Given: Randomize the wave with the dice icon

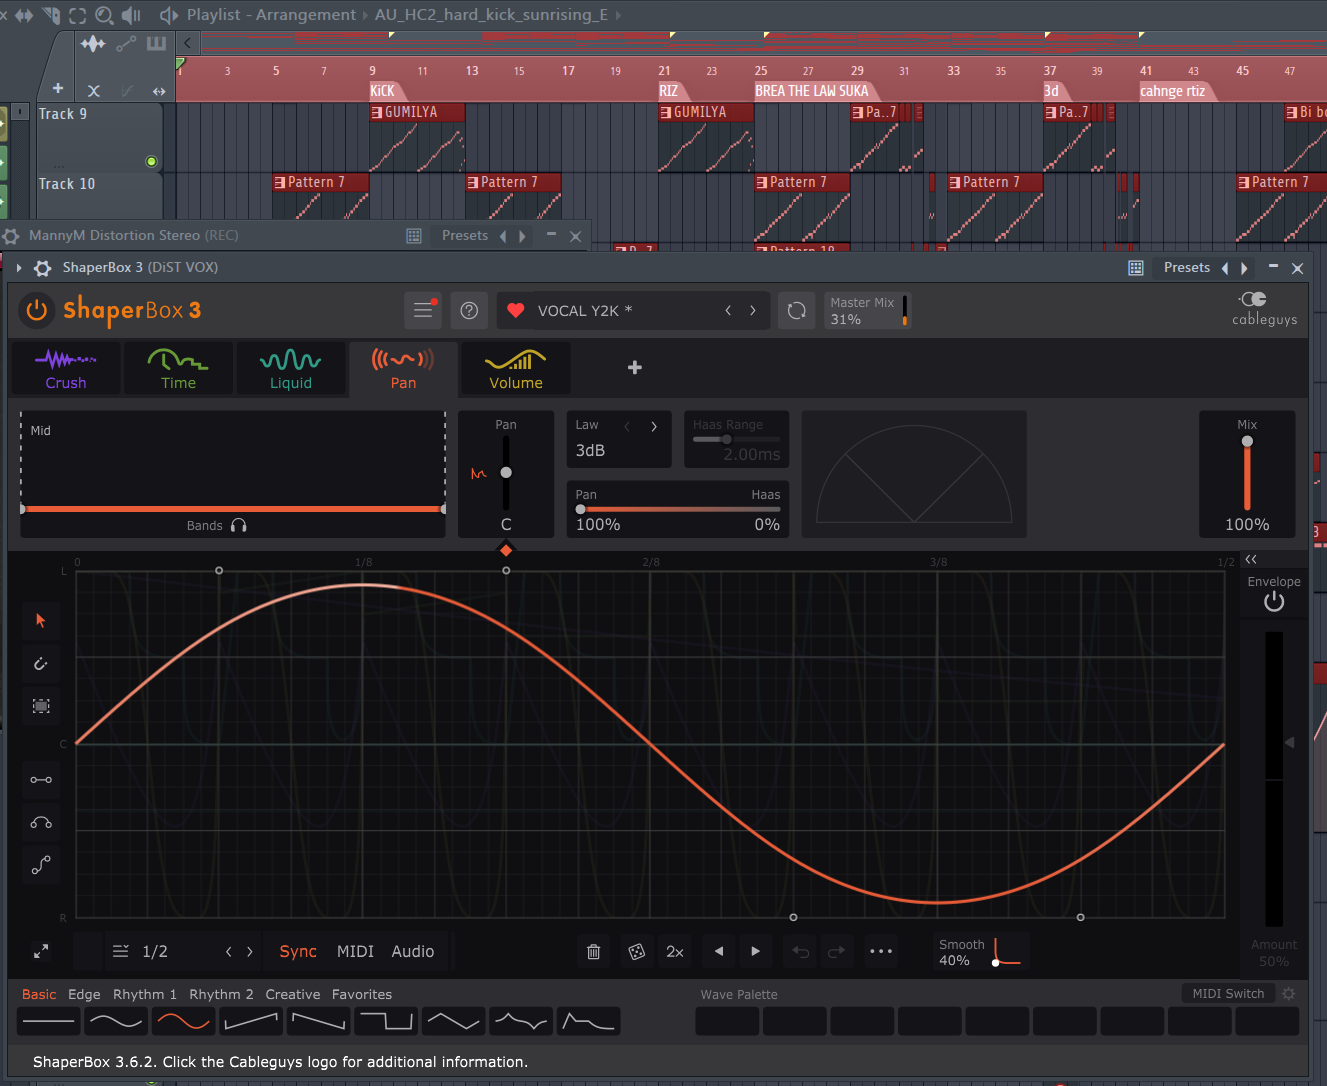Looking at the screenshot, I should [636, 951].
